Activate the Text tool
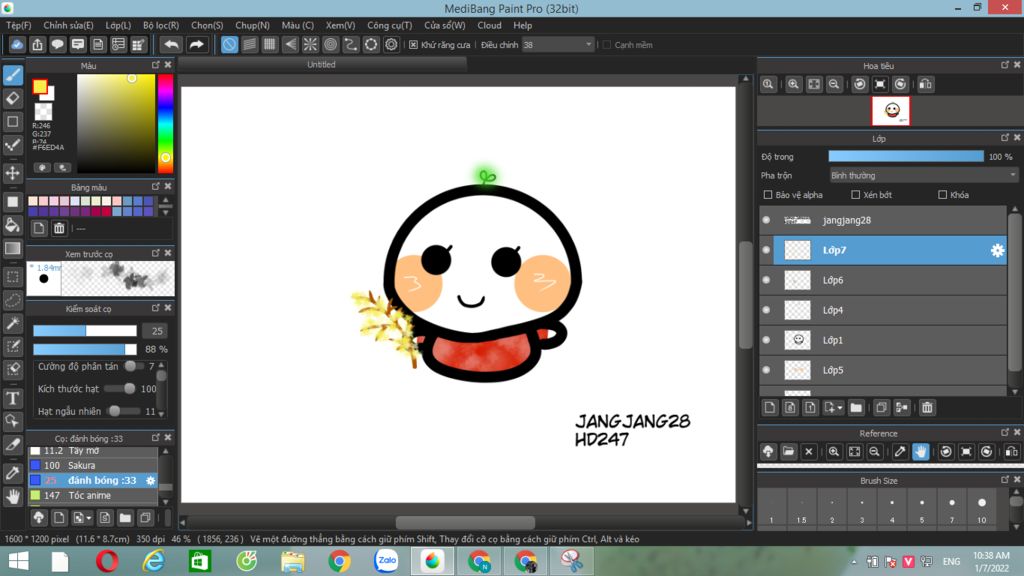The width and height of the screenshot is (1024, 576). (x=13, y=398)
